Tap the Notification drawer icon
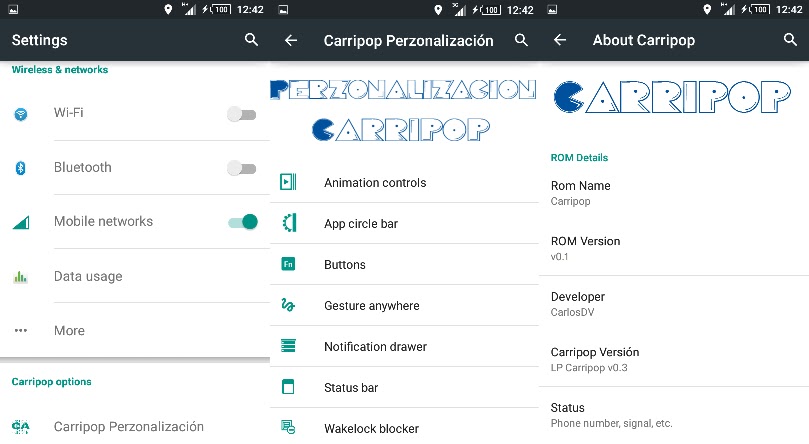809x444 pixels. [x=288, y=346]
